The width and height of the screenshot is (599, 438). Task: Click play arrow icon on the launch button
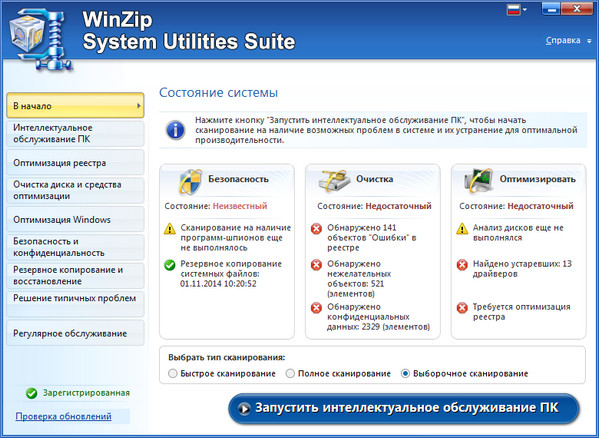(x=244, y=409)
